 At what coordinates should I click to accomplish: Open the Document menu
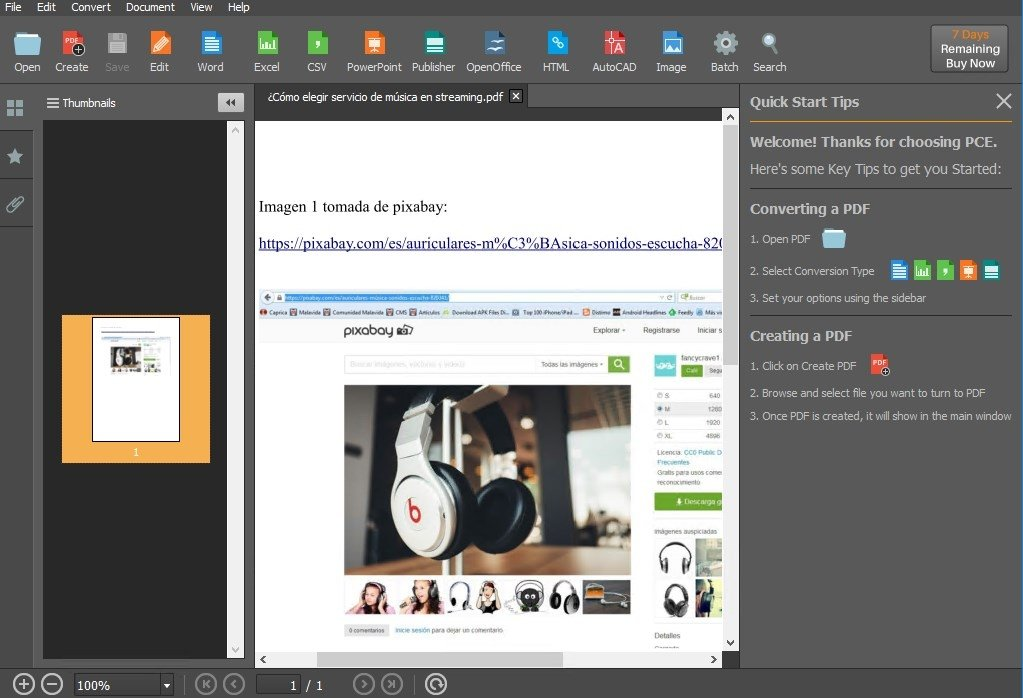pyautogui.click(x=150, y=7)
